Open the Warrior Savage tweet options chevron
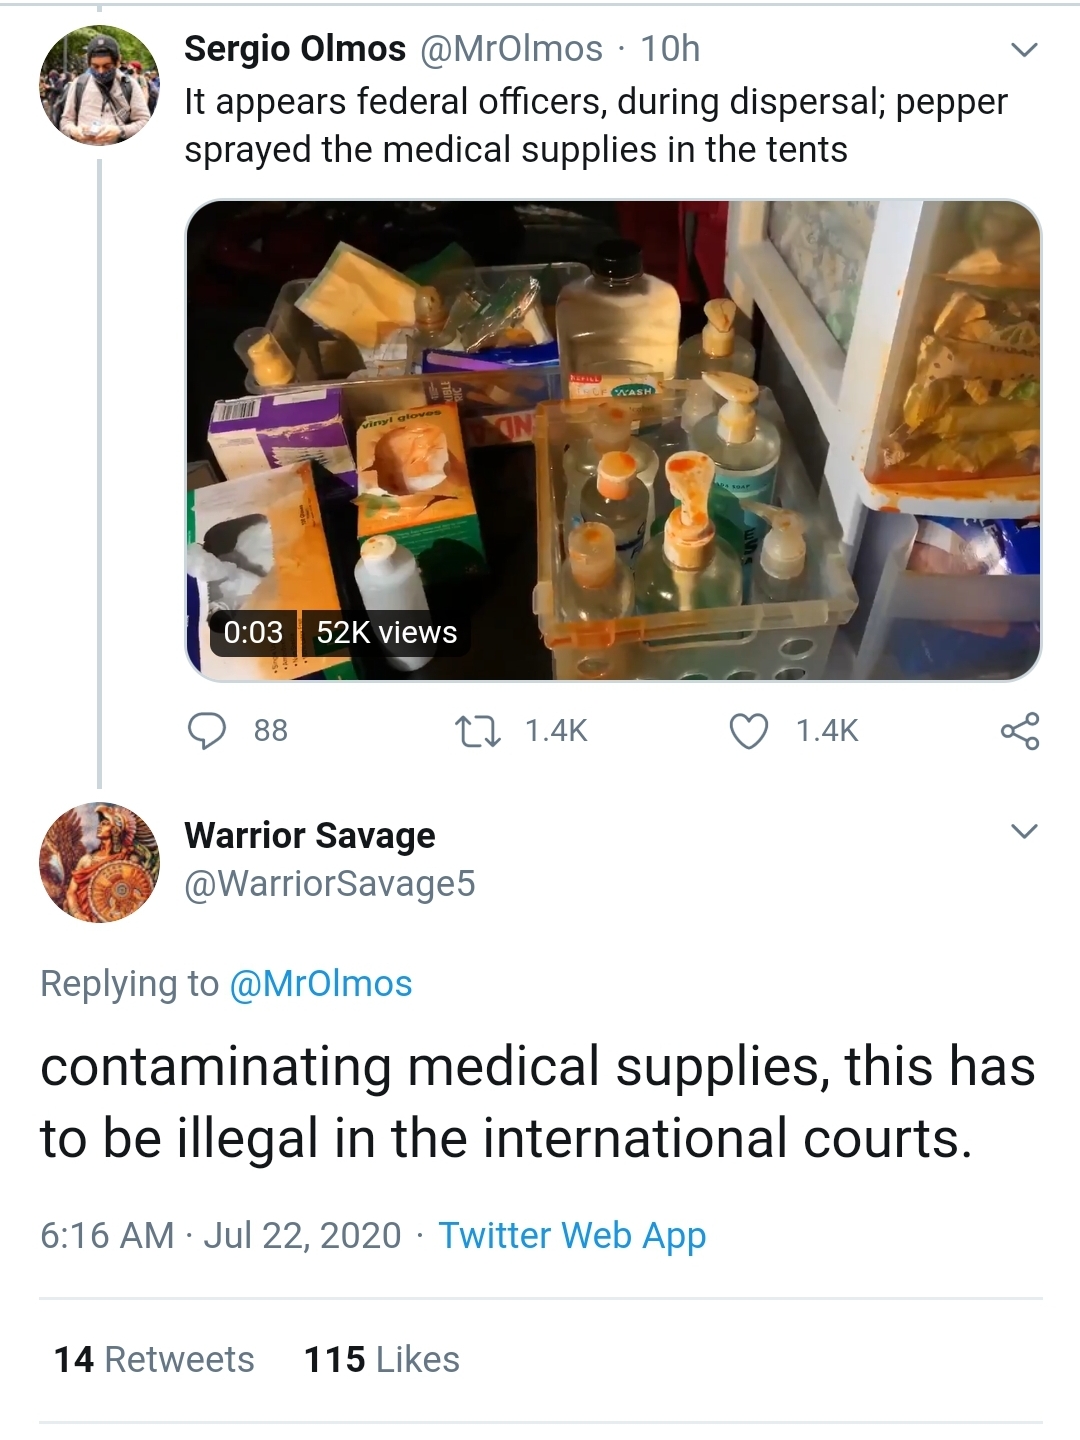This screenshot has height=1440, width=1080. [1024, 831]
